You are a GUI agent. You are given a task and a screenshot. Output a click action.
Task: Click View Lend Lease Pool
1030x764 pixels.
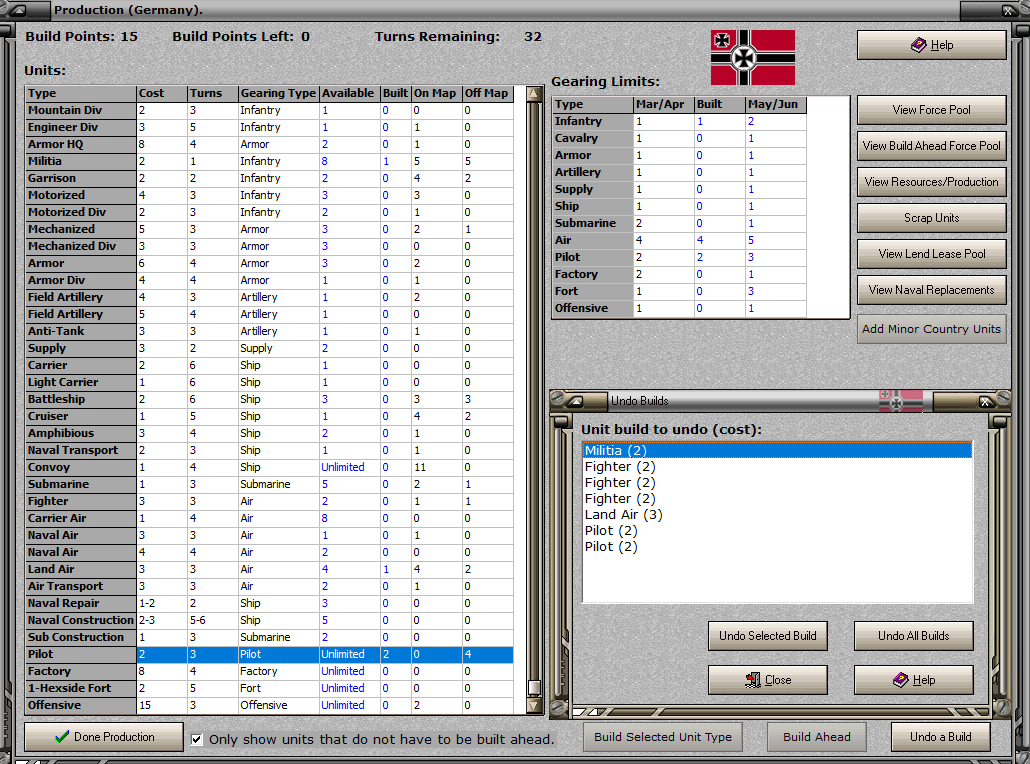[931, 254]
